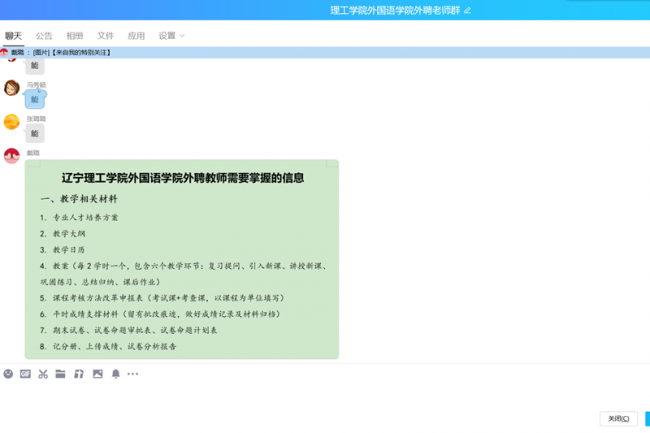Viewport: 650px width, 433px height.
Task: Click the music share icon
Action: click(x=79, y=374)
